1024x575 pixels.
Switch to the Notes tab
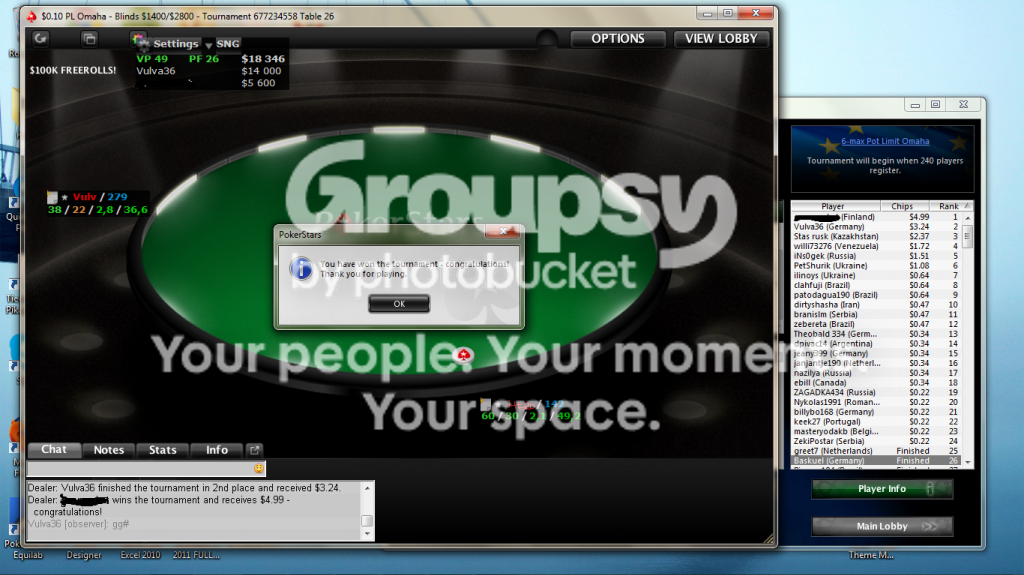pos(108,450)
